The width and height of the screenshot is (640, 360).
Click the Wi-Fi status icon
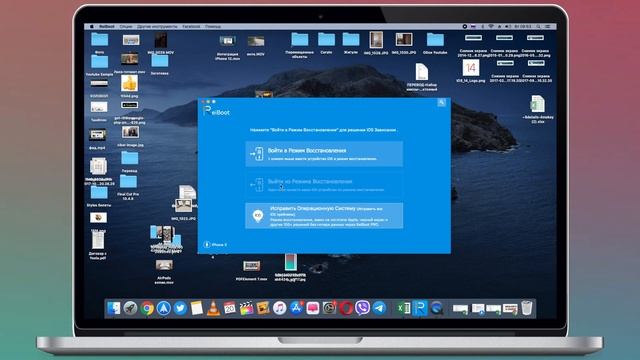[x=491, y=27]
